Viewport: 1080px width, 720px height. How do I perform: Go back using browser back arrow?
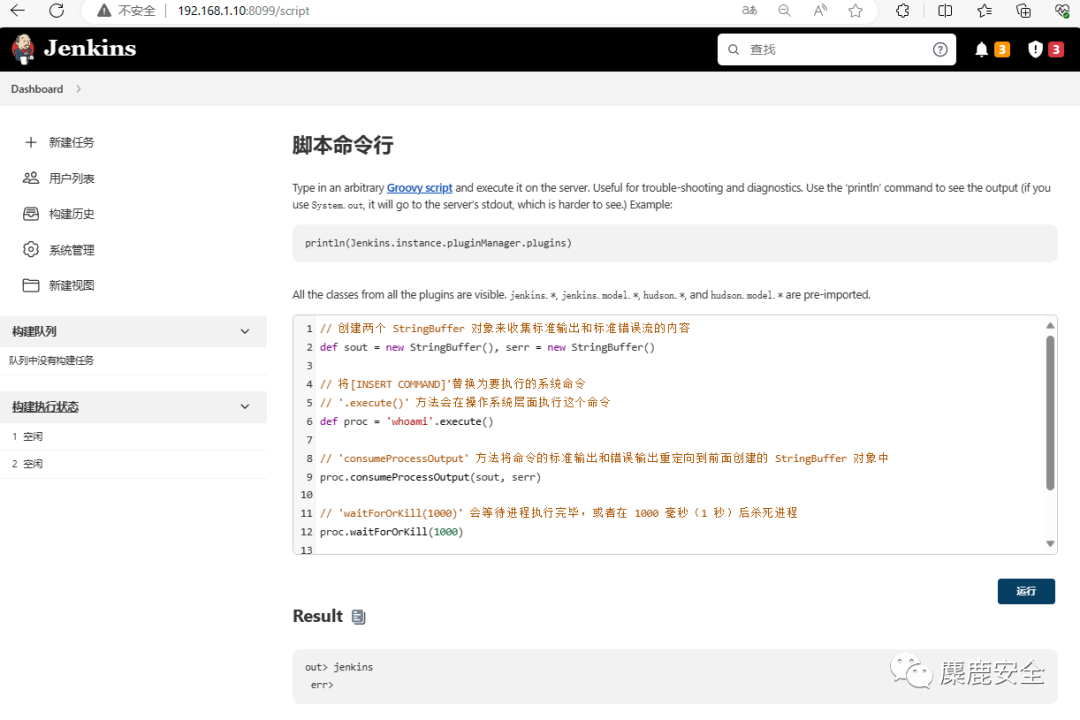point(18,10)
